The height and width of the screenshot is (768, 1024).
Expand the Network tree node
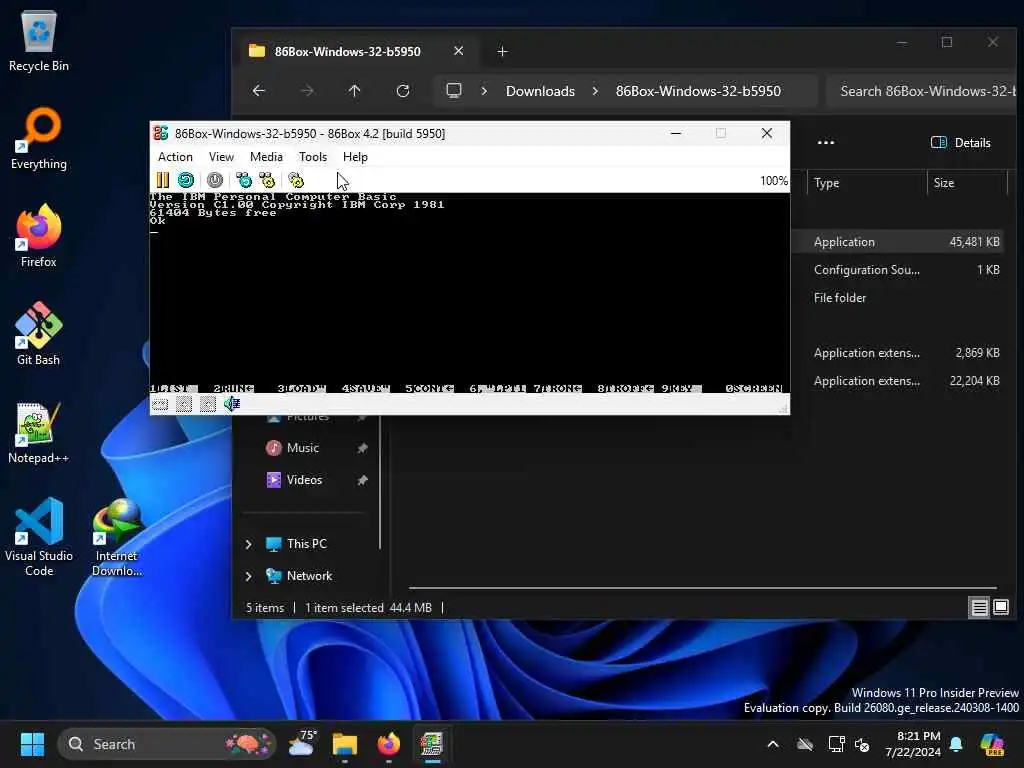point(248,576)
